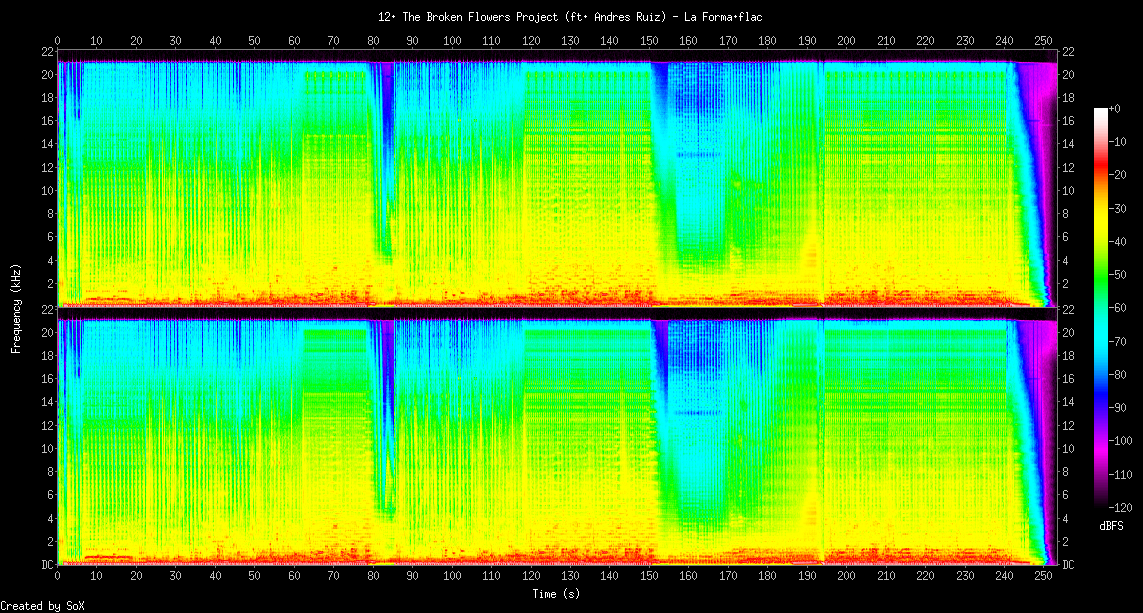Click the "Time (s)" axis label

pyautogui.click(x=557, y=594)
